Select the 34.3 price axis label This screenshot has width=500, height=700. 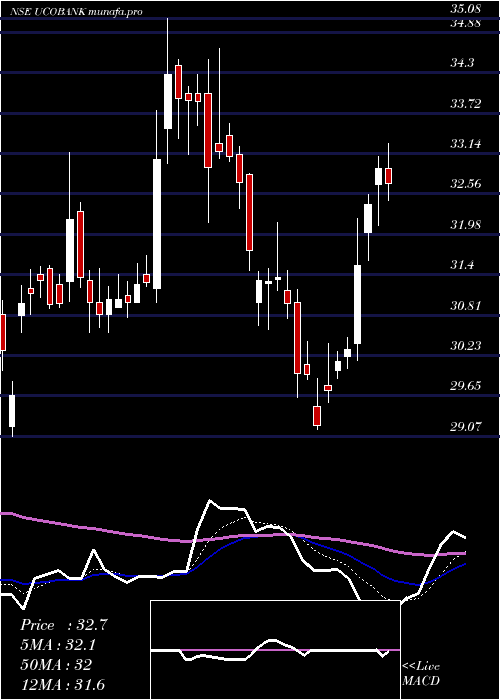point(462,63)
